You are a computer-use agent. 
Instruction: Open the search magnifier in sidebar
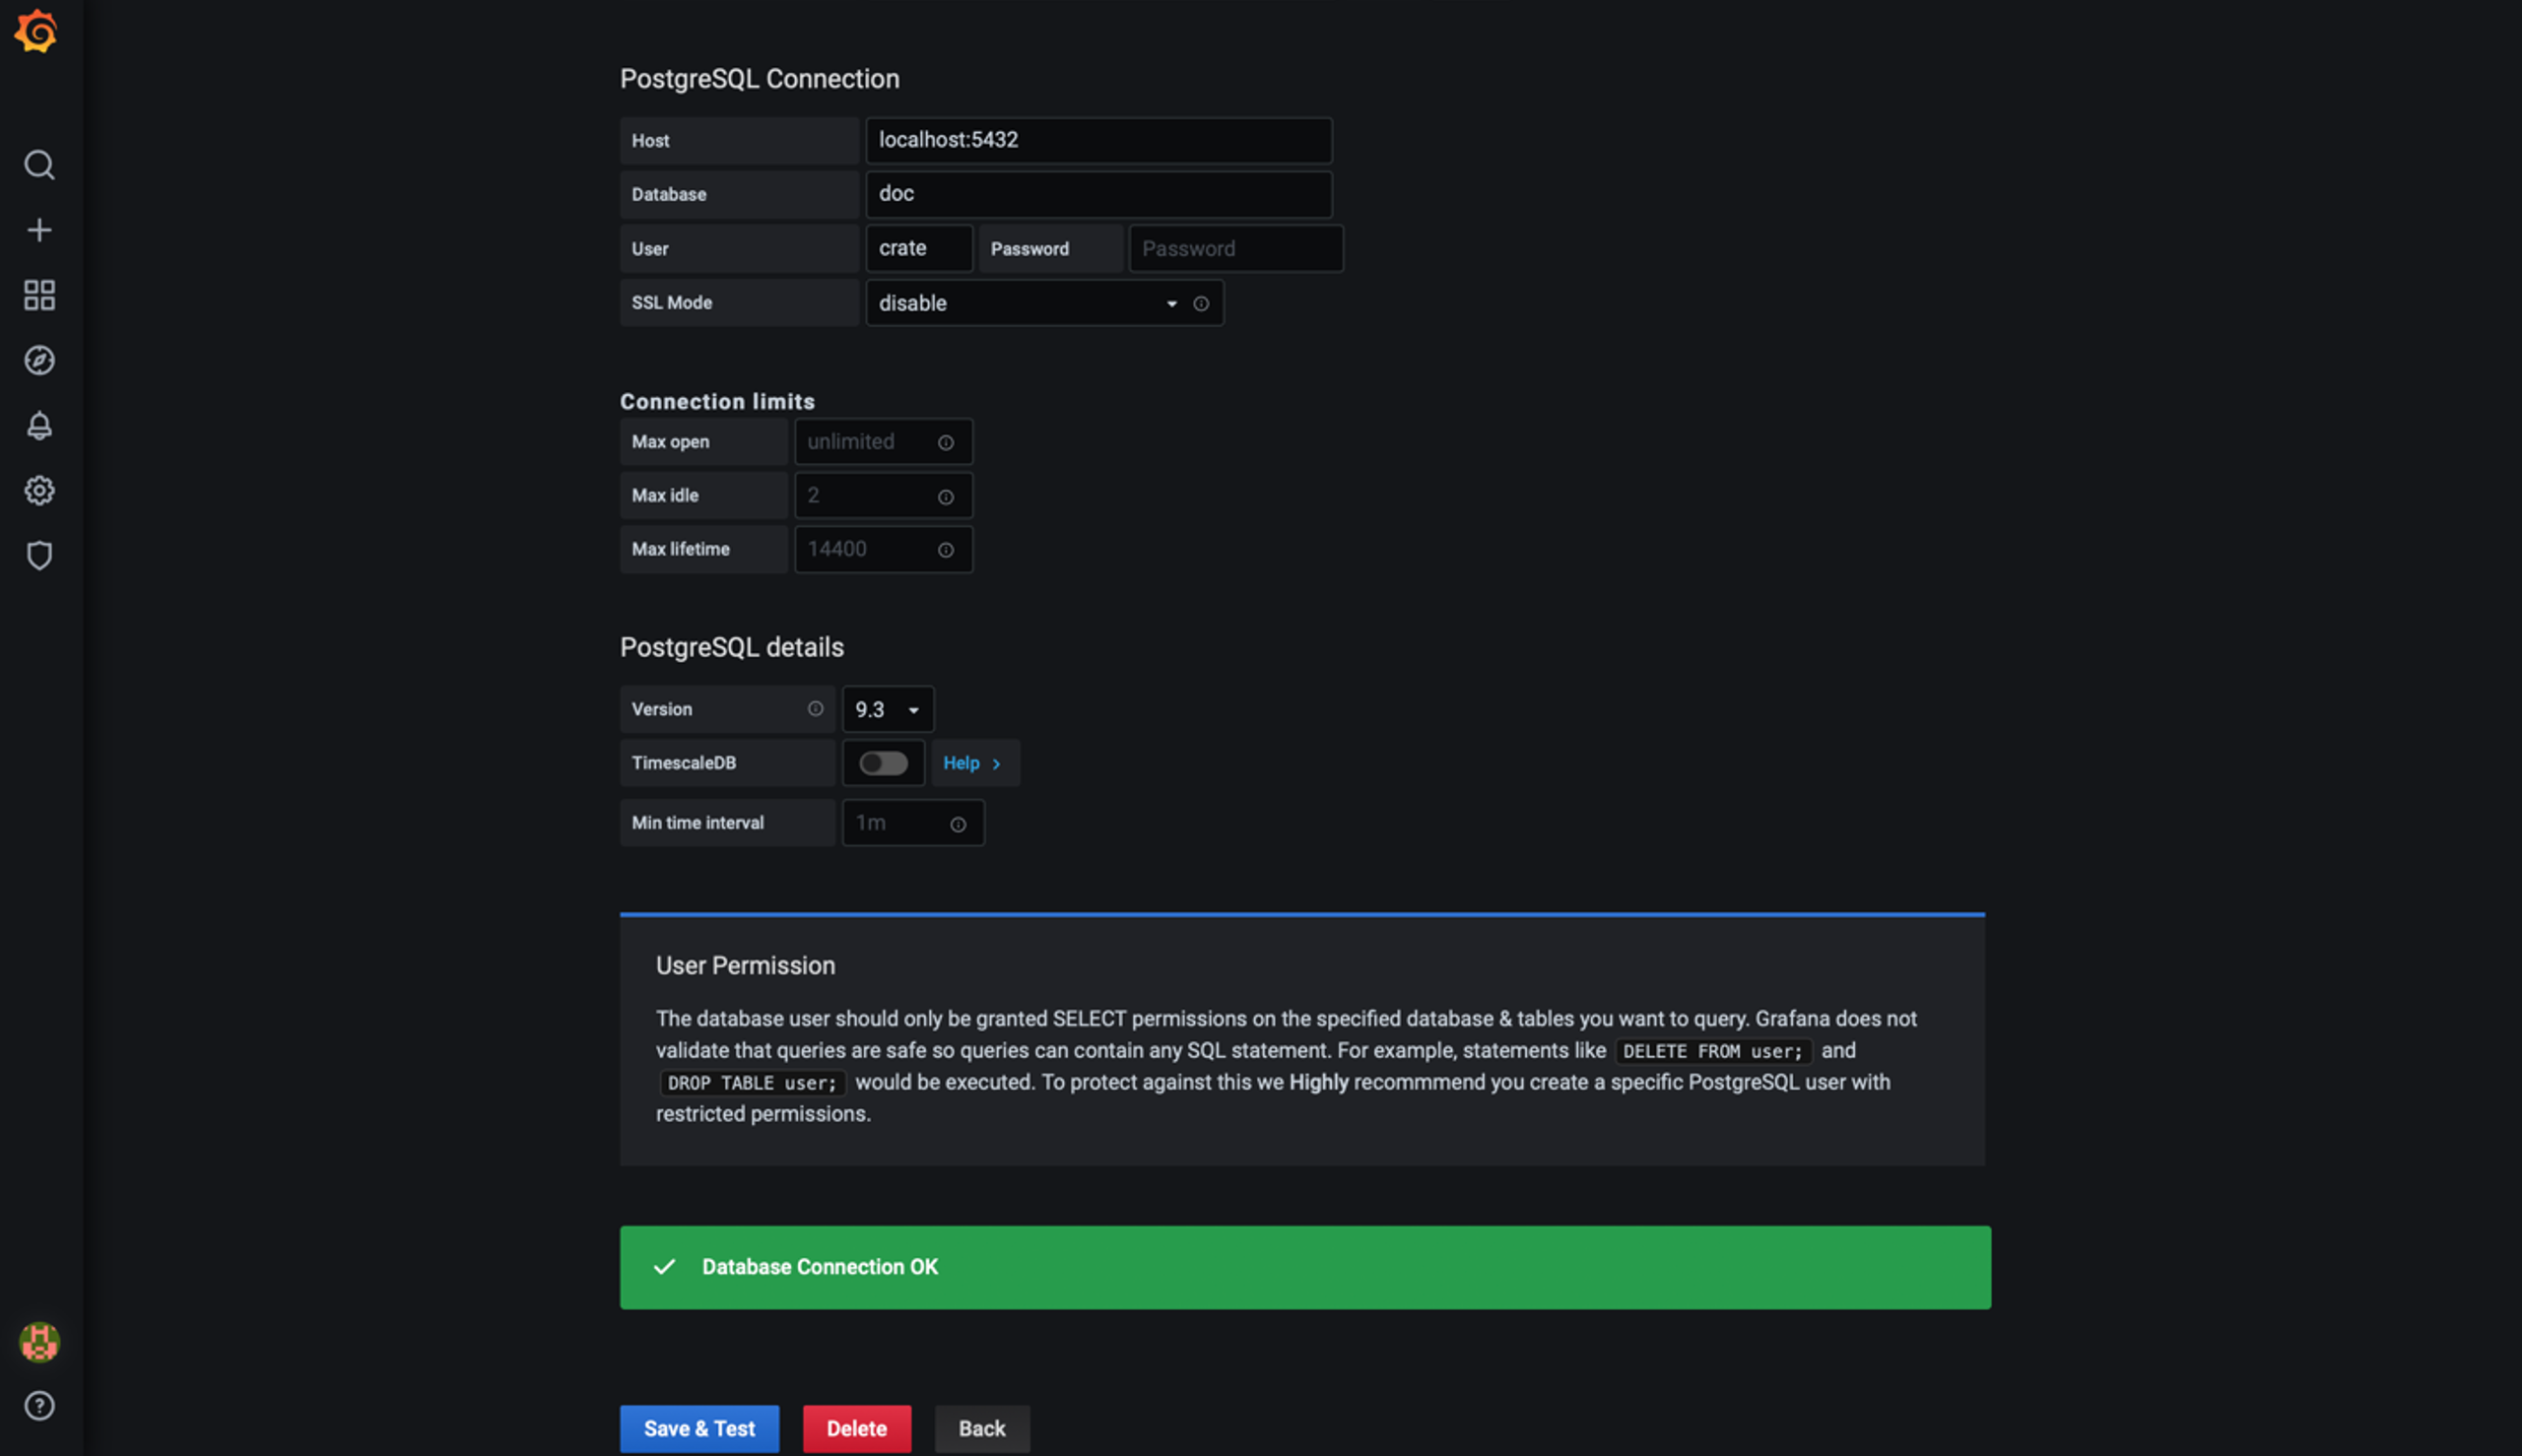pos(39,165)
